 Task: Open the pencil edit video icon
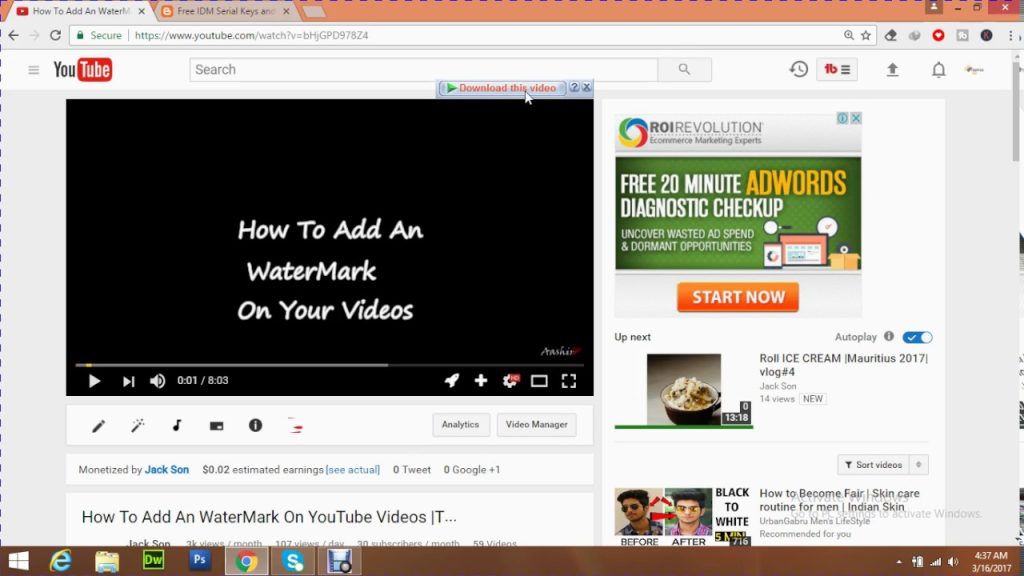(99, 426)
